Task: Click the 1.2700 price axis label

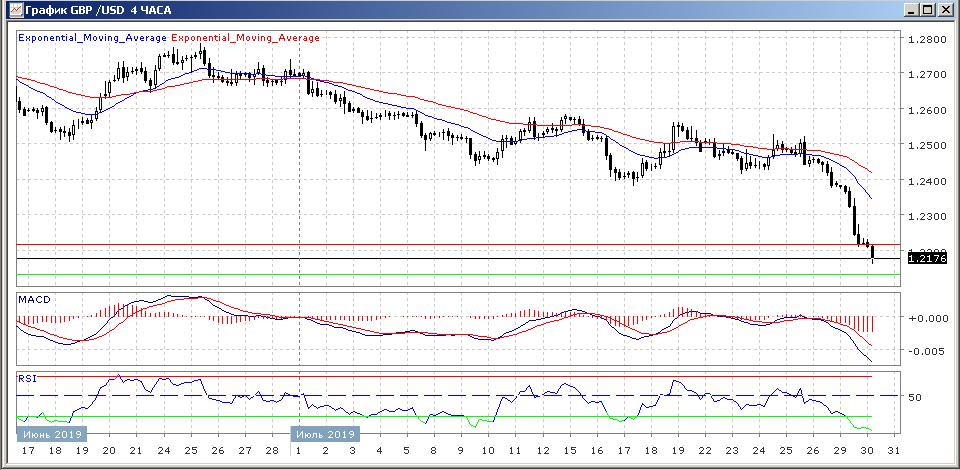Action: click(927, 75)
